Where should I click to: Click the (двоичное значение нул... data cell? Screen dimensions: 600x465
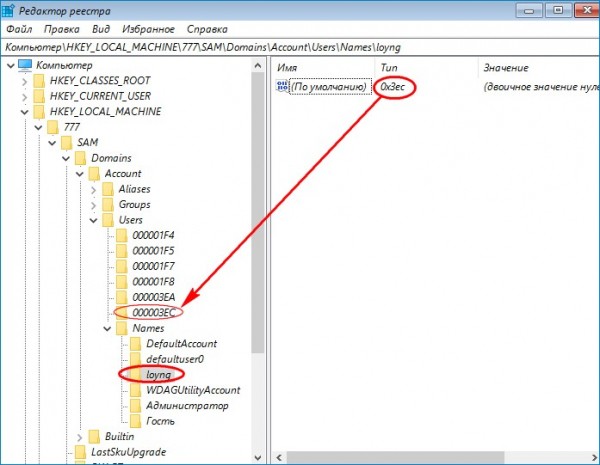coord(541,87)
